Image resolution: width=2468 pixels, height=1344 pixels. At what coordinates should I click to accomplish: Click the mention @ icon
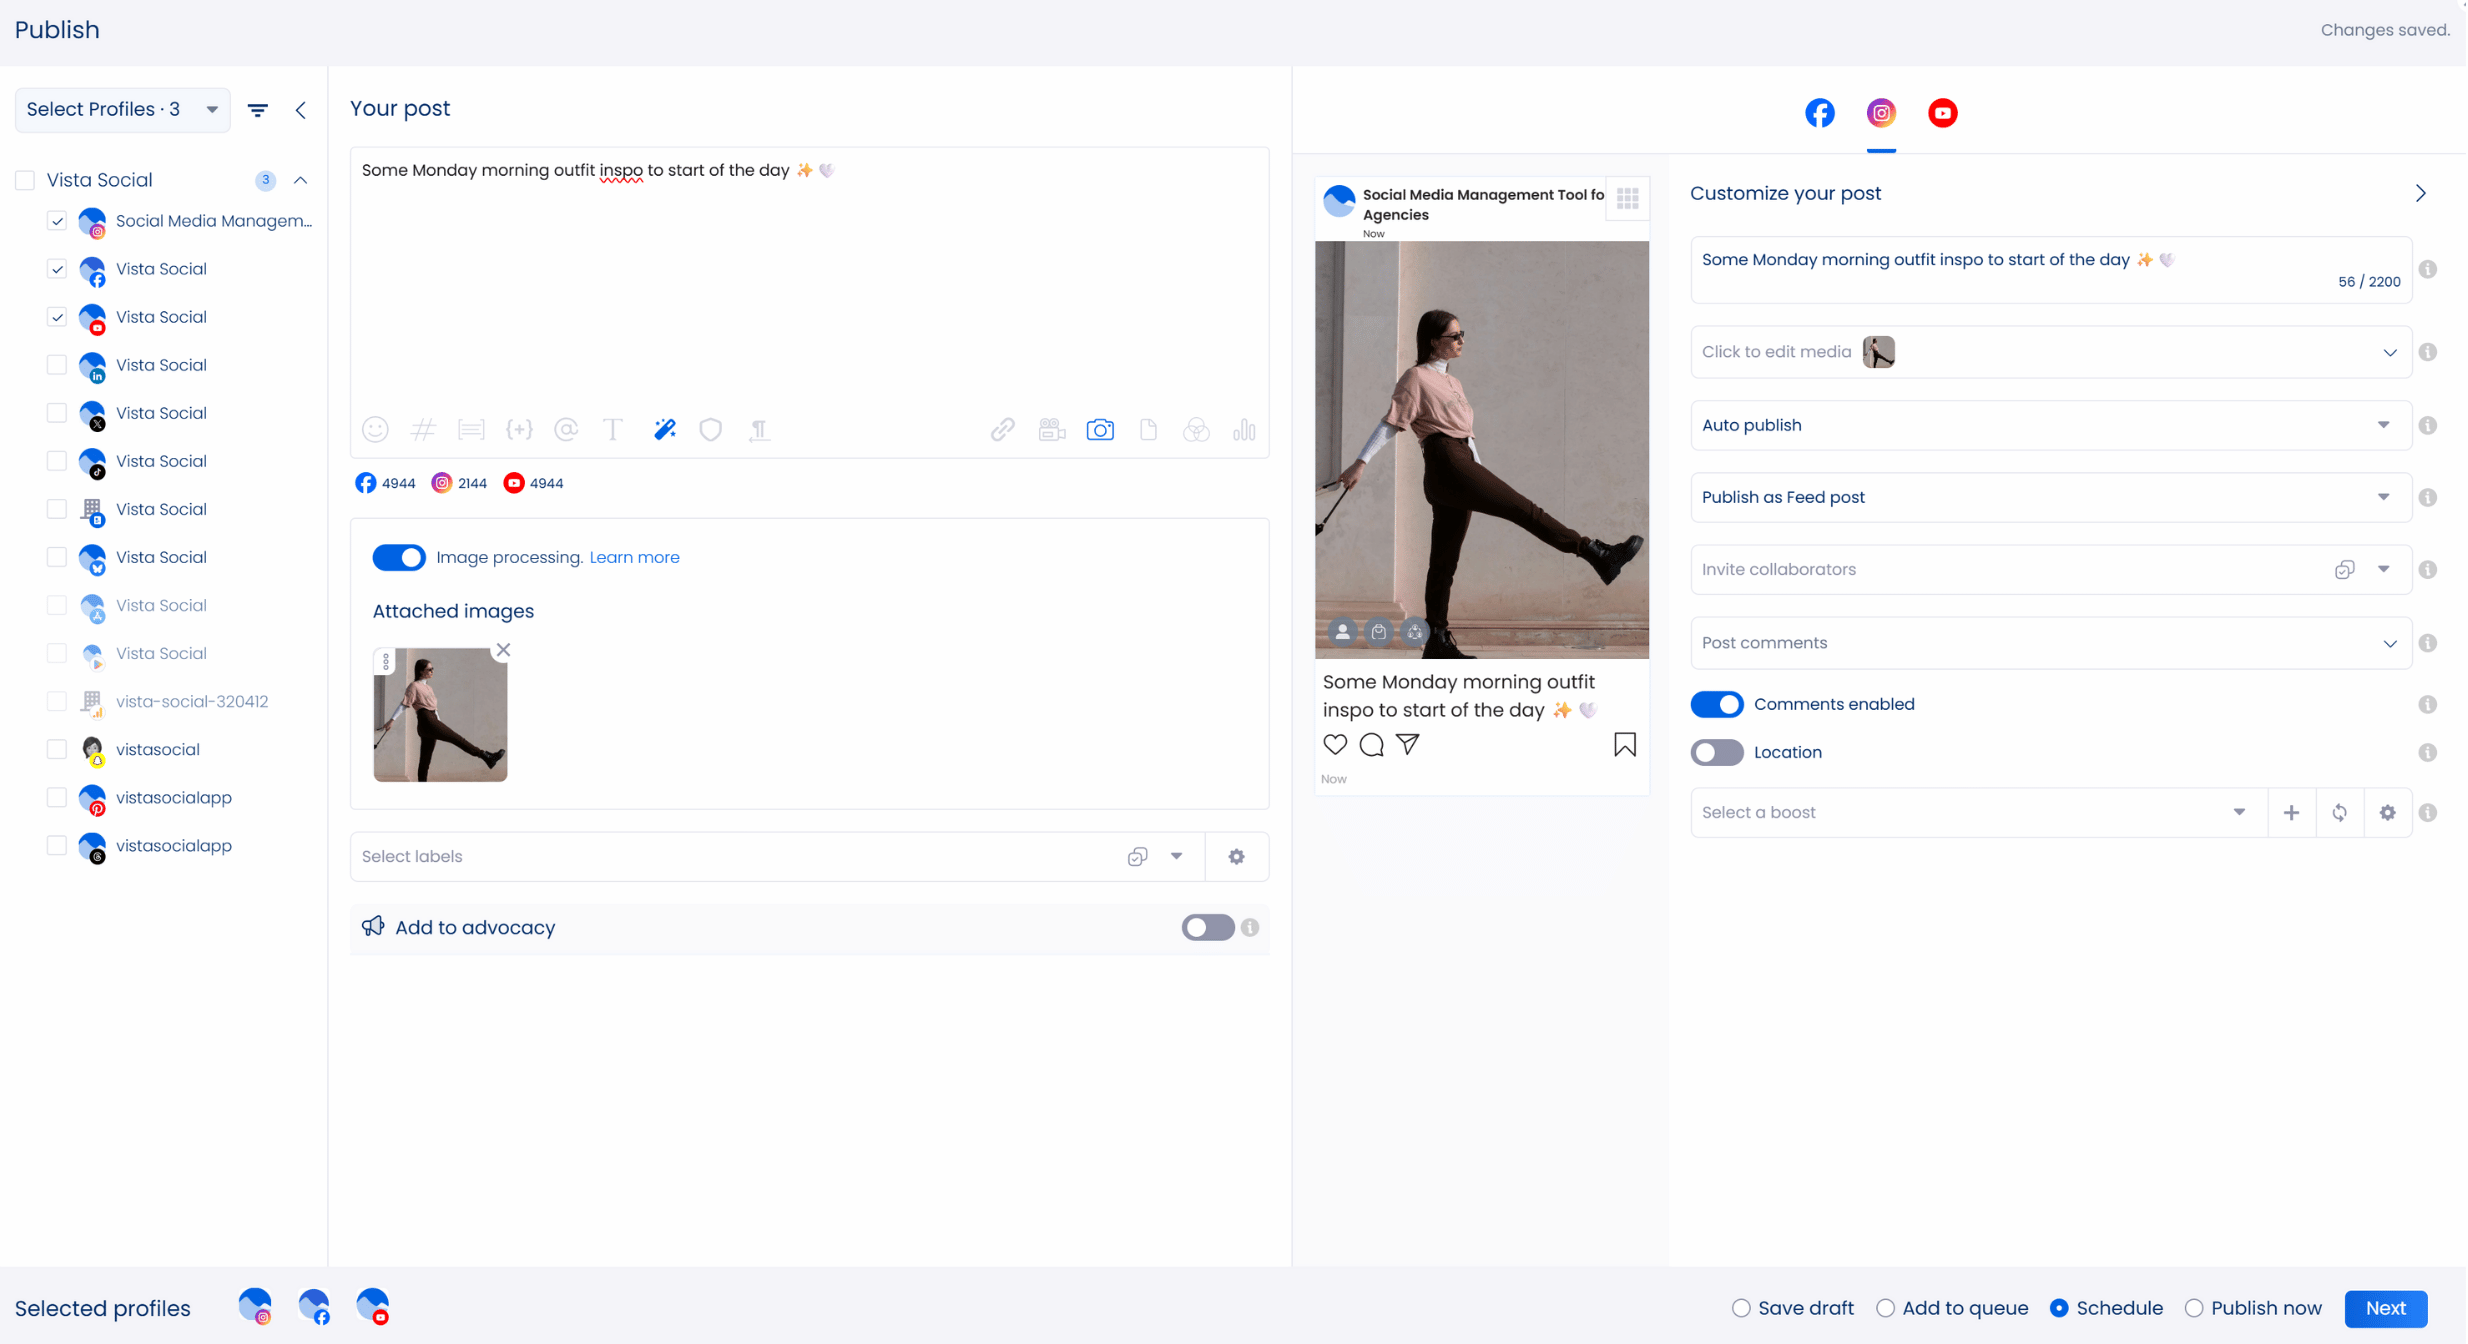[566, 430]
